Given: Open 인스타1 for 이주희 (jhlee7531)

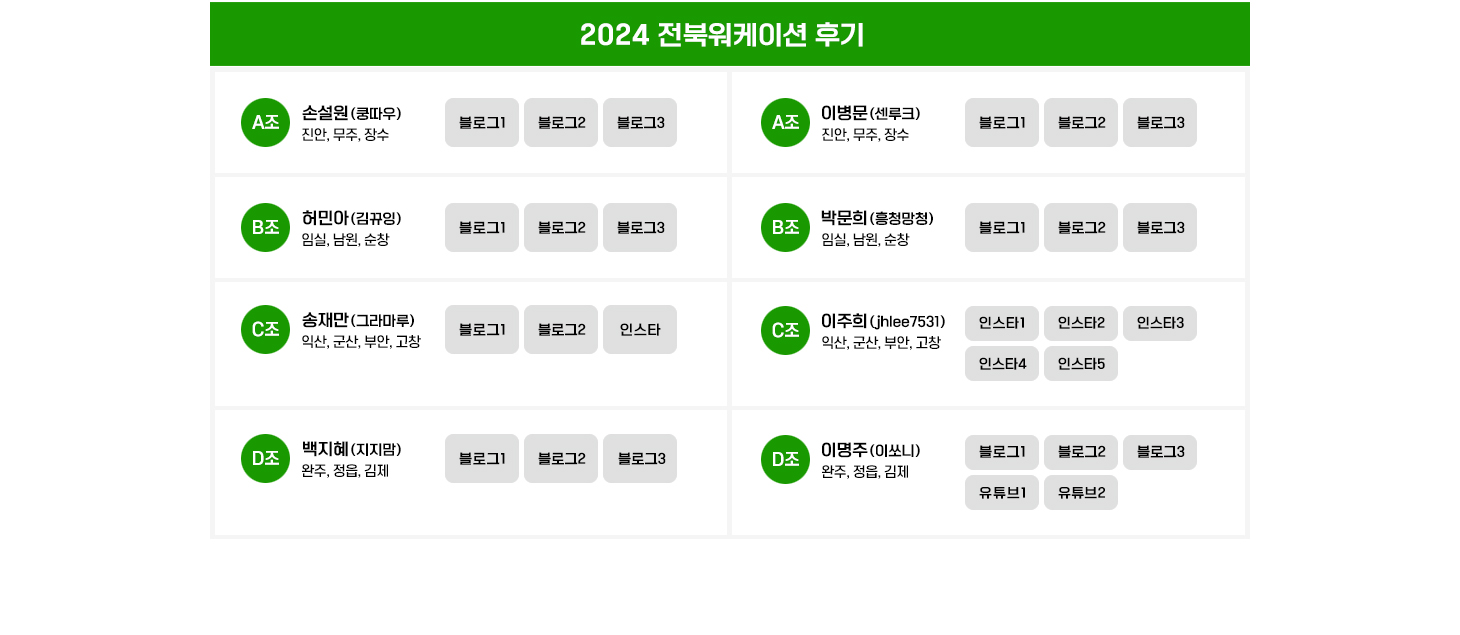Looking at the screenshot, I should click(1002, 323).
